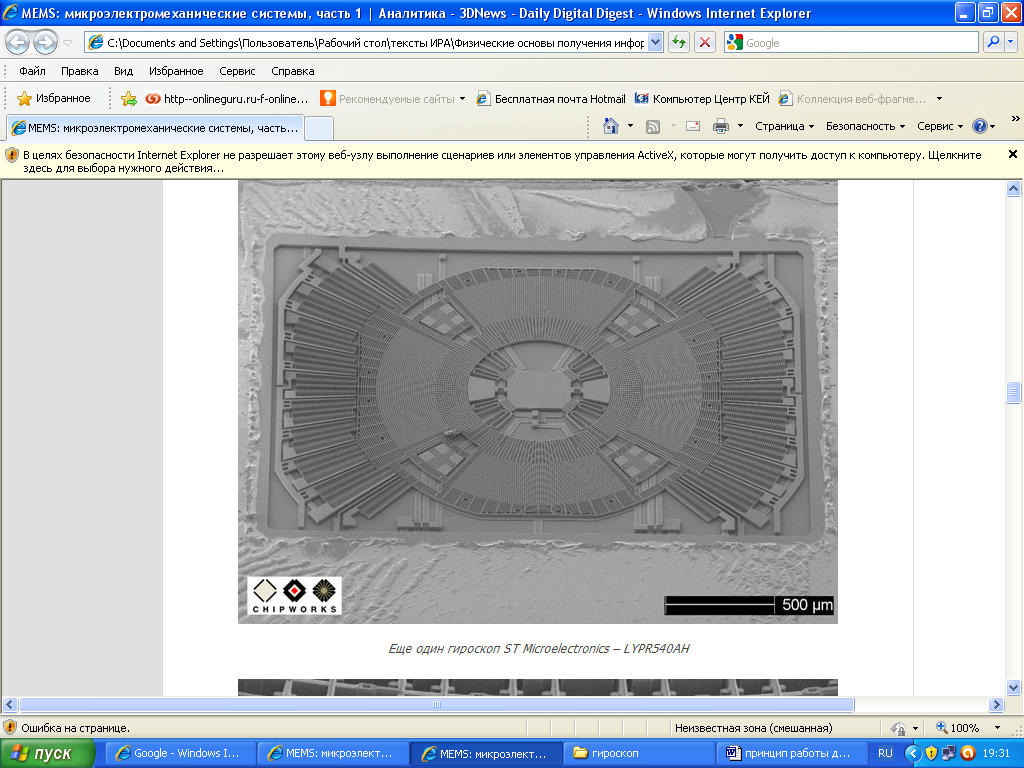Click the page error shield status icon

point(10,728)
